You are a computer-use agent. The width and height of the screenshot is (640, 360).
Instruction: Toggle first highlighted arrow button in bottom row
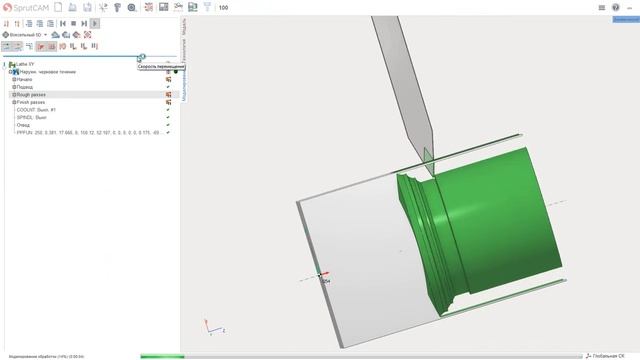pos(7,46)
